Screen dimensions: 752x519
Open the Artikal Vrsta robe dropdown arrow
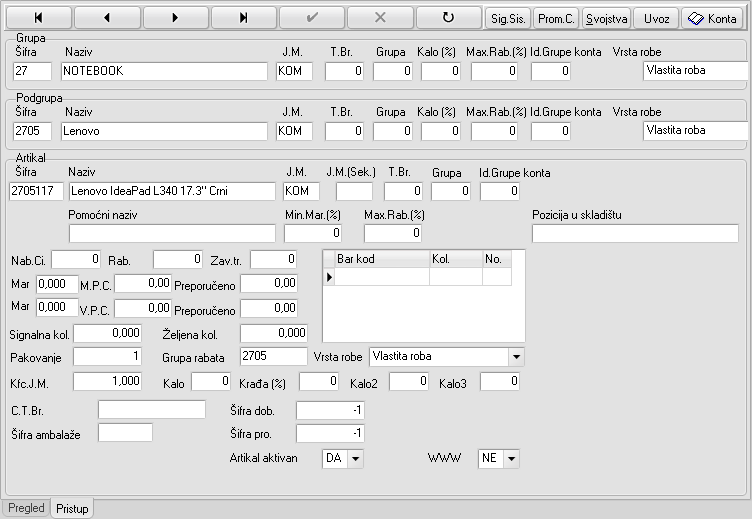click(516, 356)
